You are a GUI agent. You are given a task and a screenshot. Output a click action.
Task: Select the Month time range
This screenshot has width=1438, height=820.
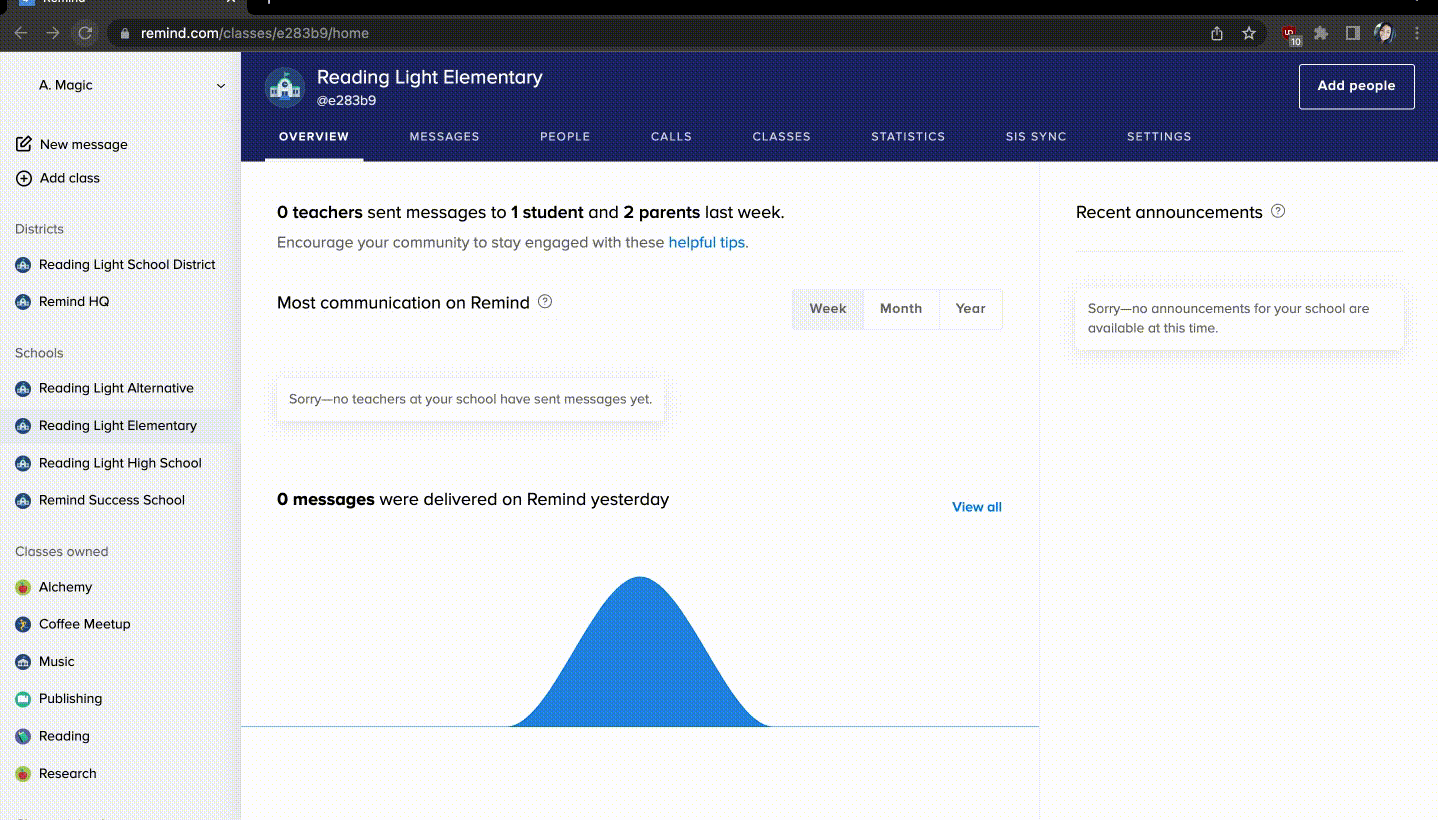tap(901, 309)
